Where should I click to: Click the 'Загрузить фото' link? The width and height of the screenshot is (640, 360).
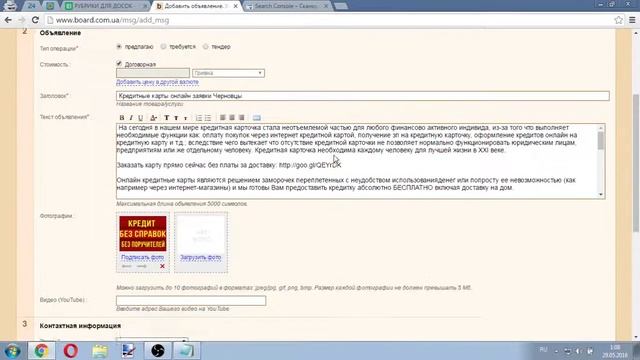point(200,257)
